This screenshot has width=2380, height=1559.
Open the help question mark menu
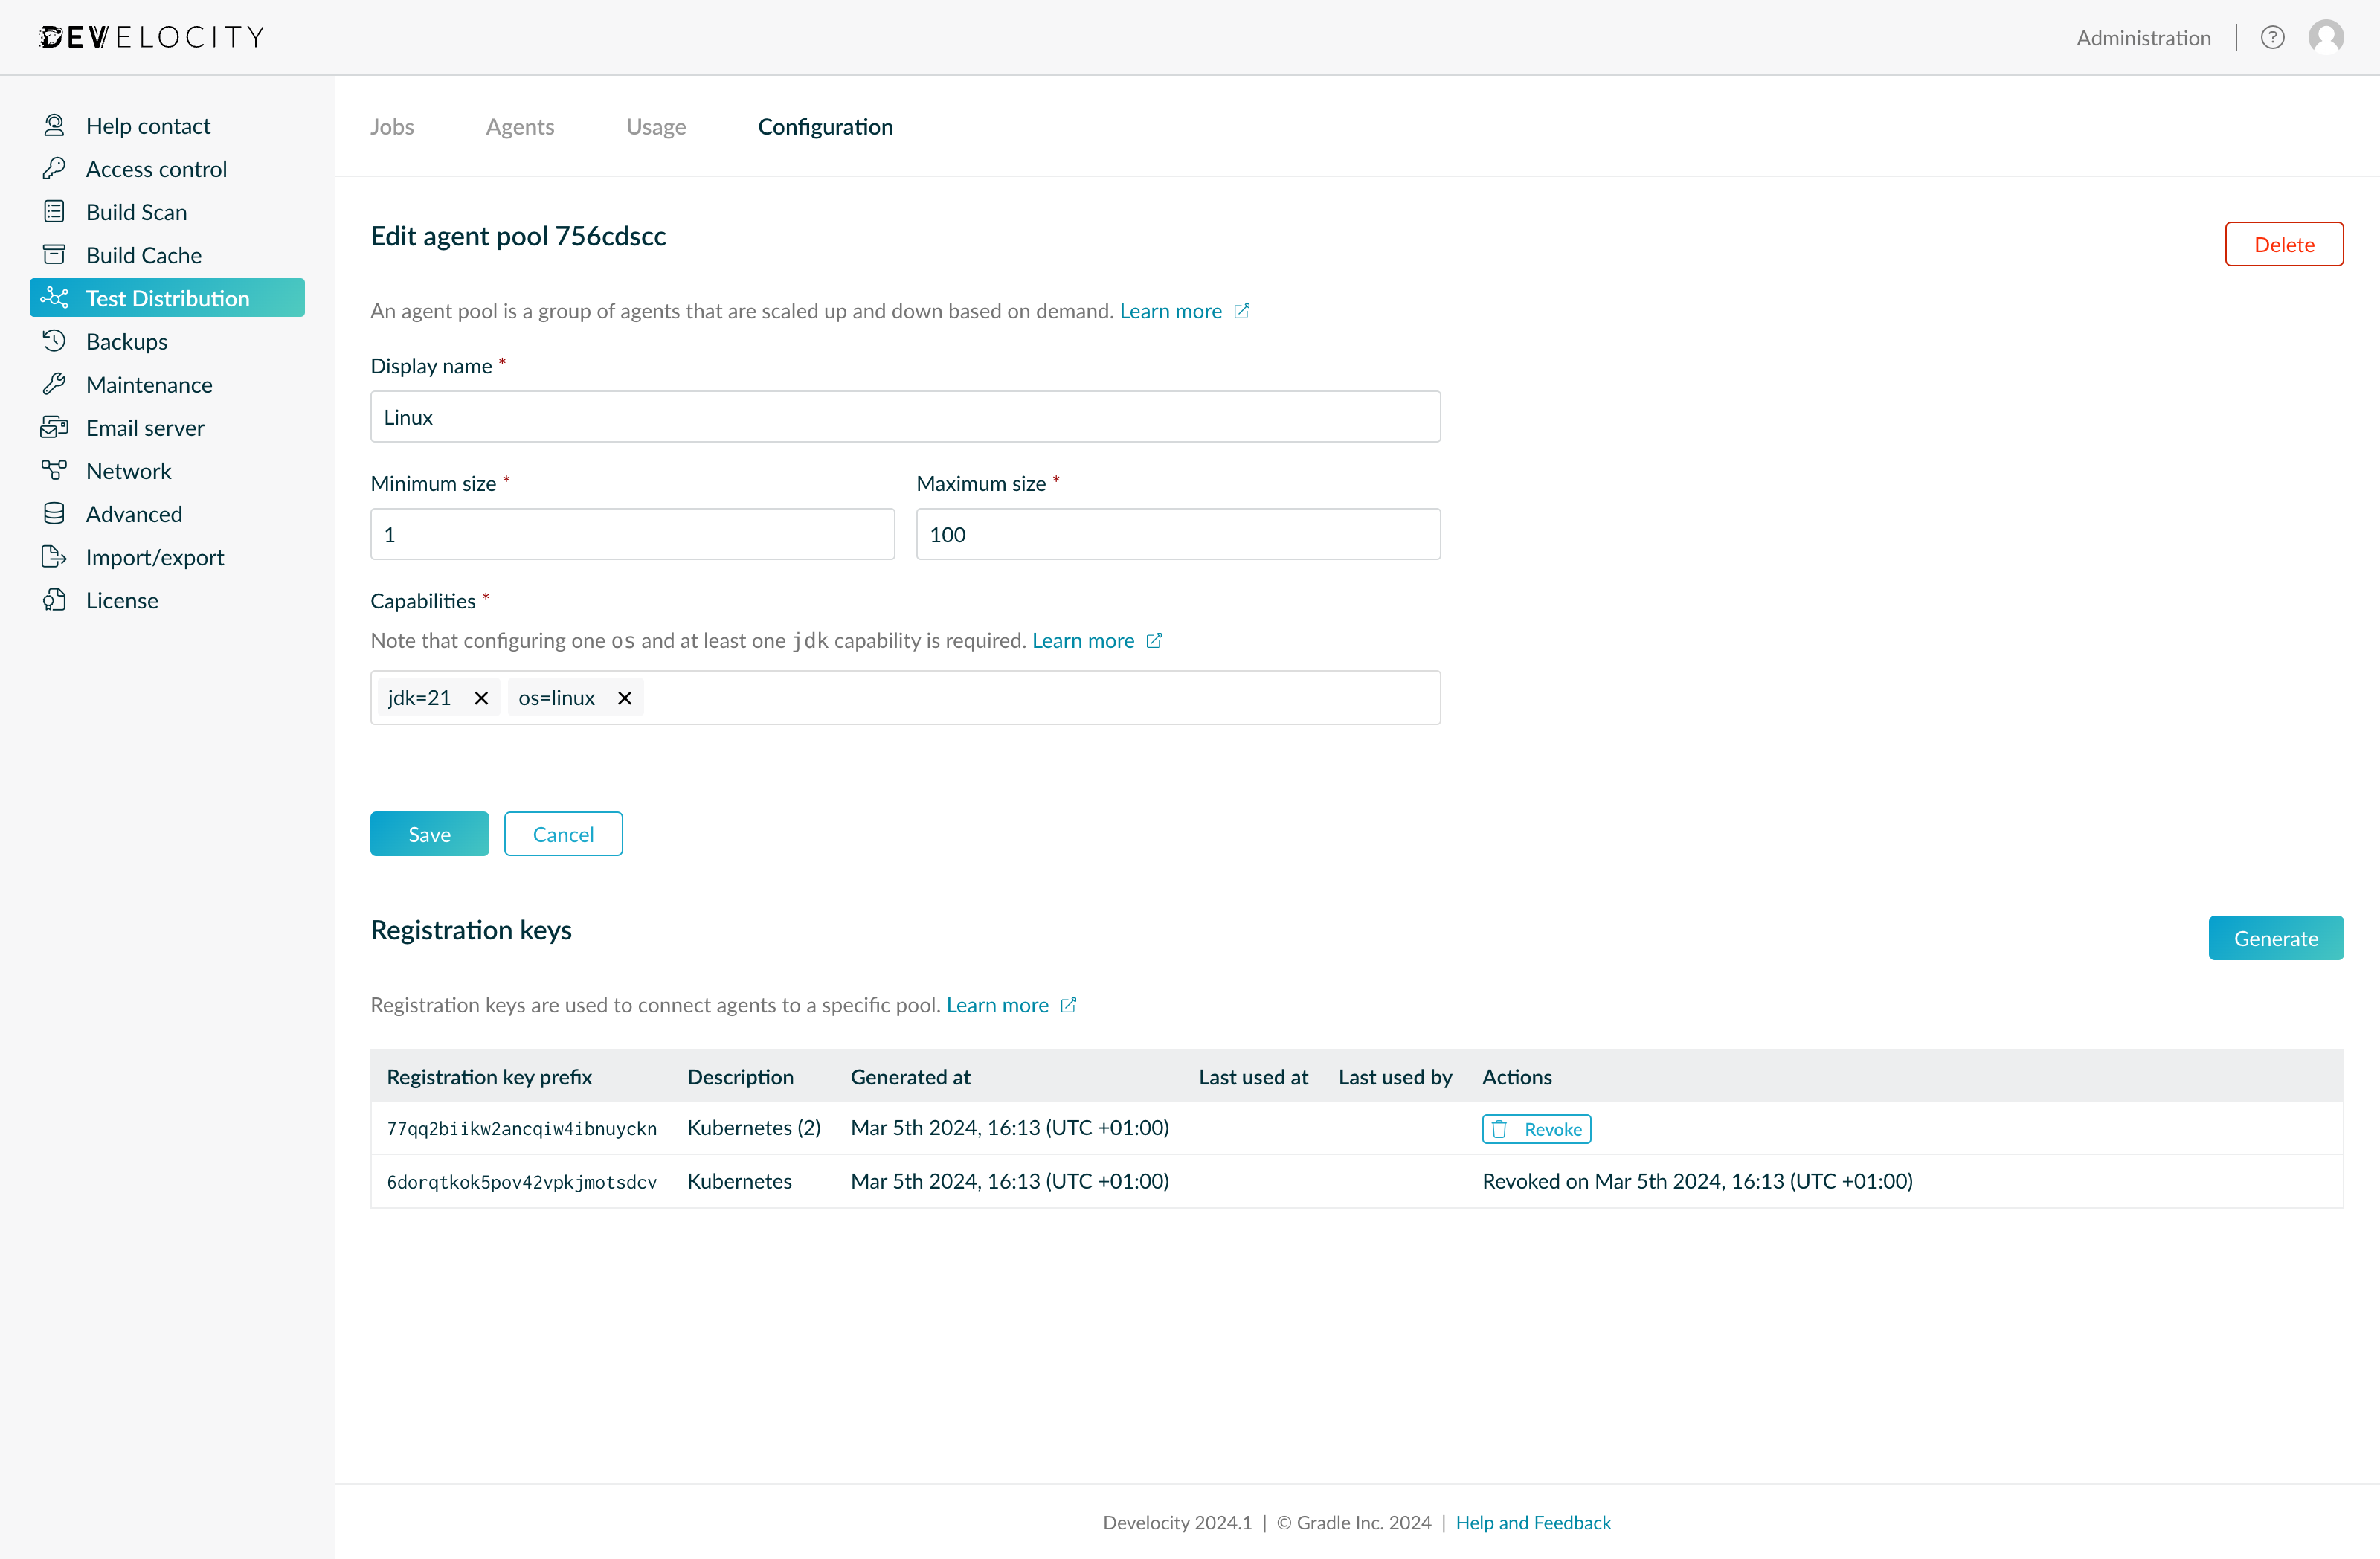click(2273, 37)
